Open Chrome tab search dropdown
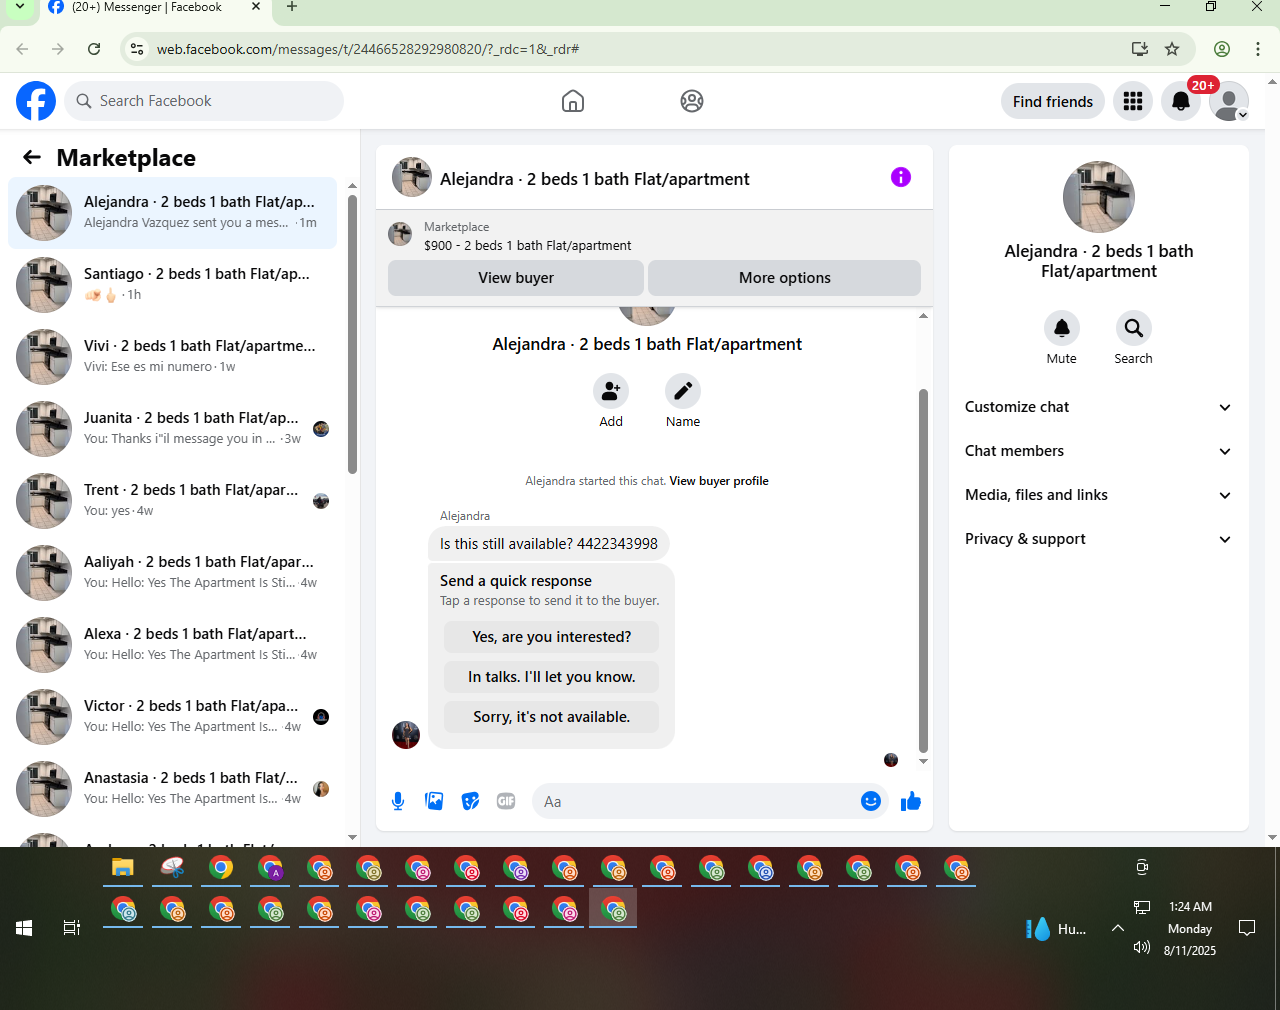Screen dimensions: 1280x1010 click(x=20, y=7)
